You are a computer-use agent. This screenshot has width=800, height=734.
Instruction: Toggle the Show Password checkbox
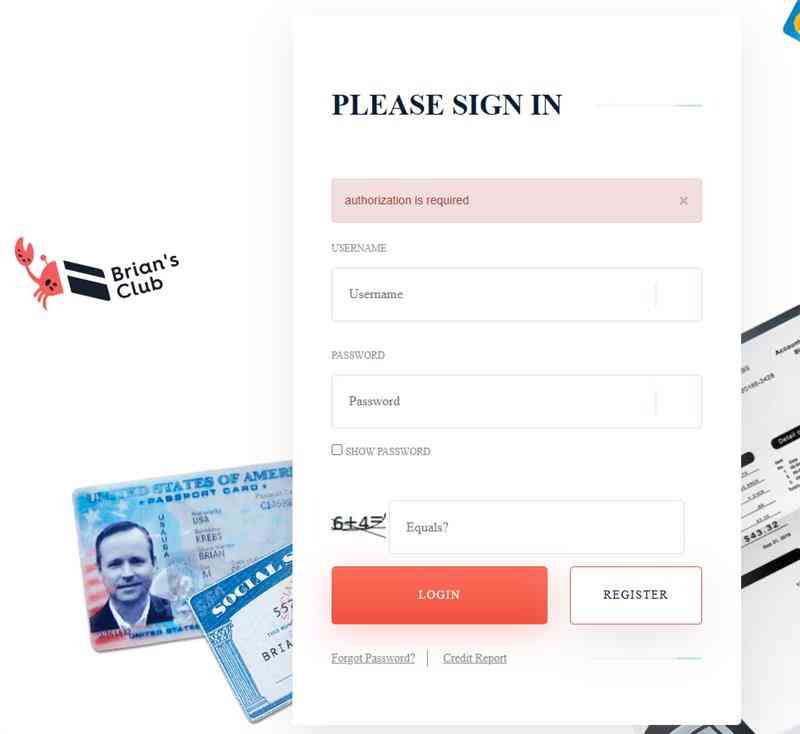[x=337, y=450]
